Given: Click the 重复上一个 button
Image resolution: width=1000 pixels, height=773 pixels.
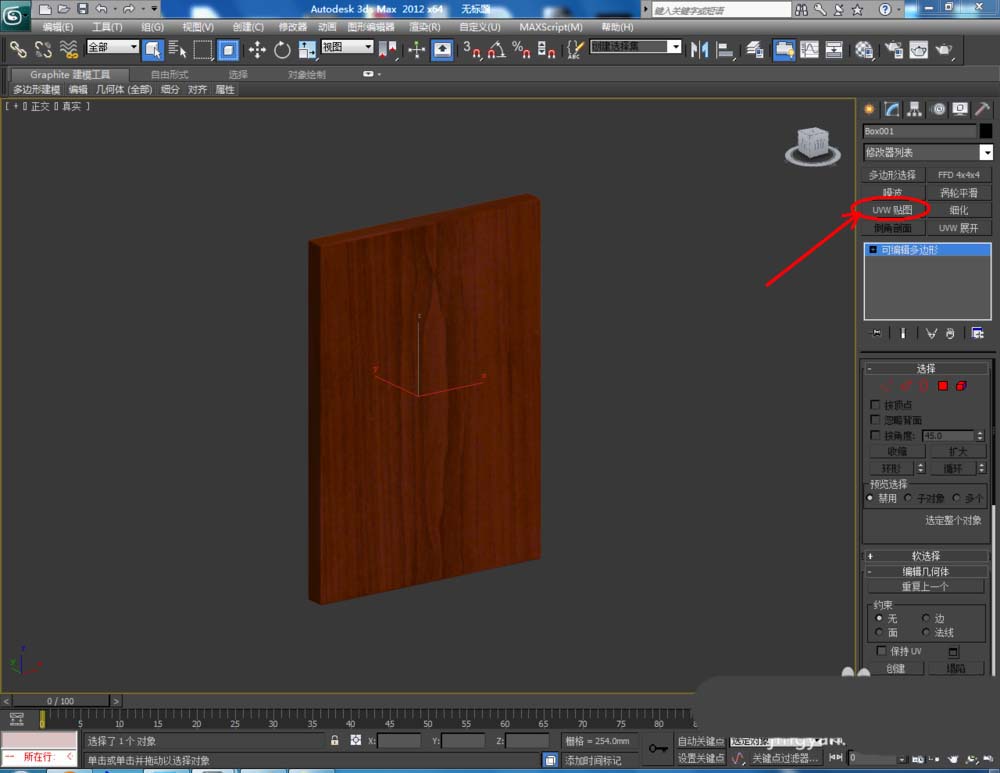Looking at the screenshot, I should coord(925,586).
